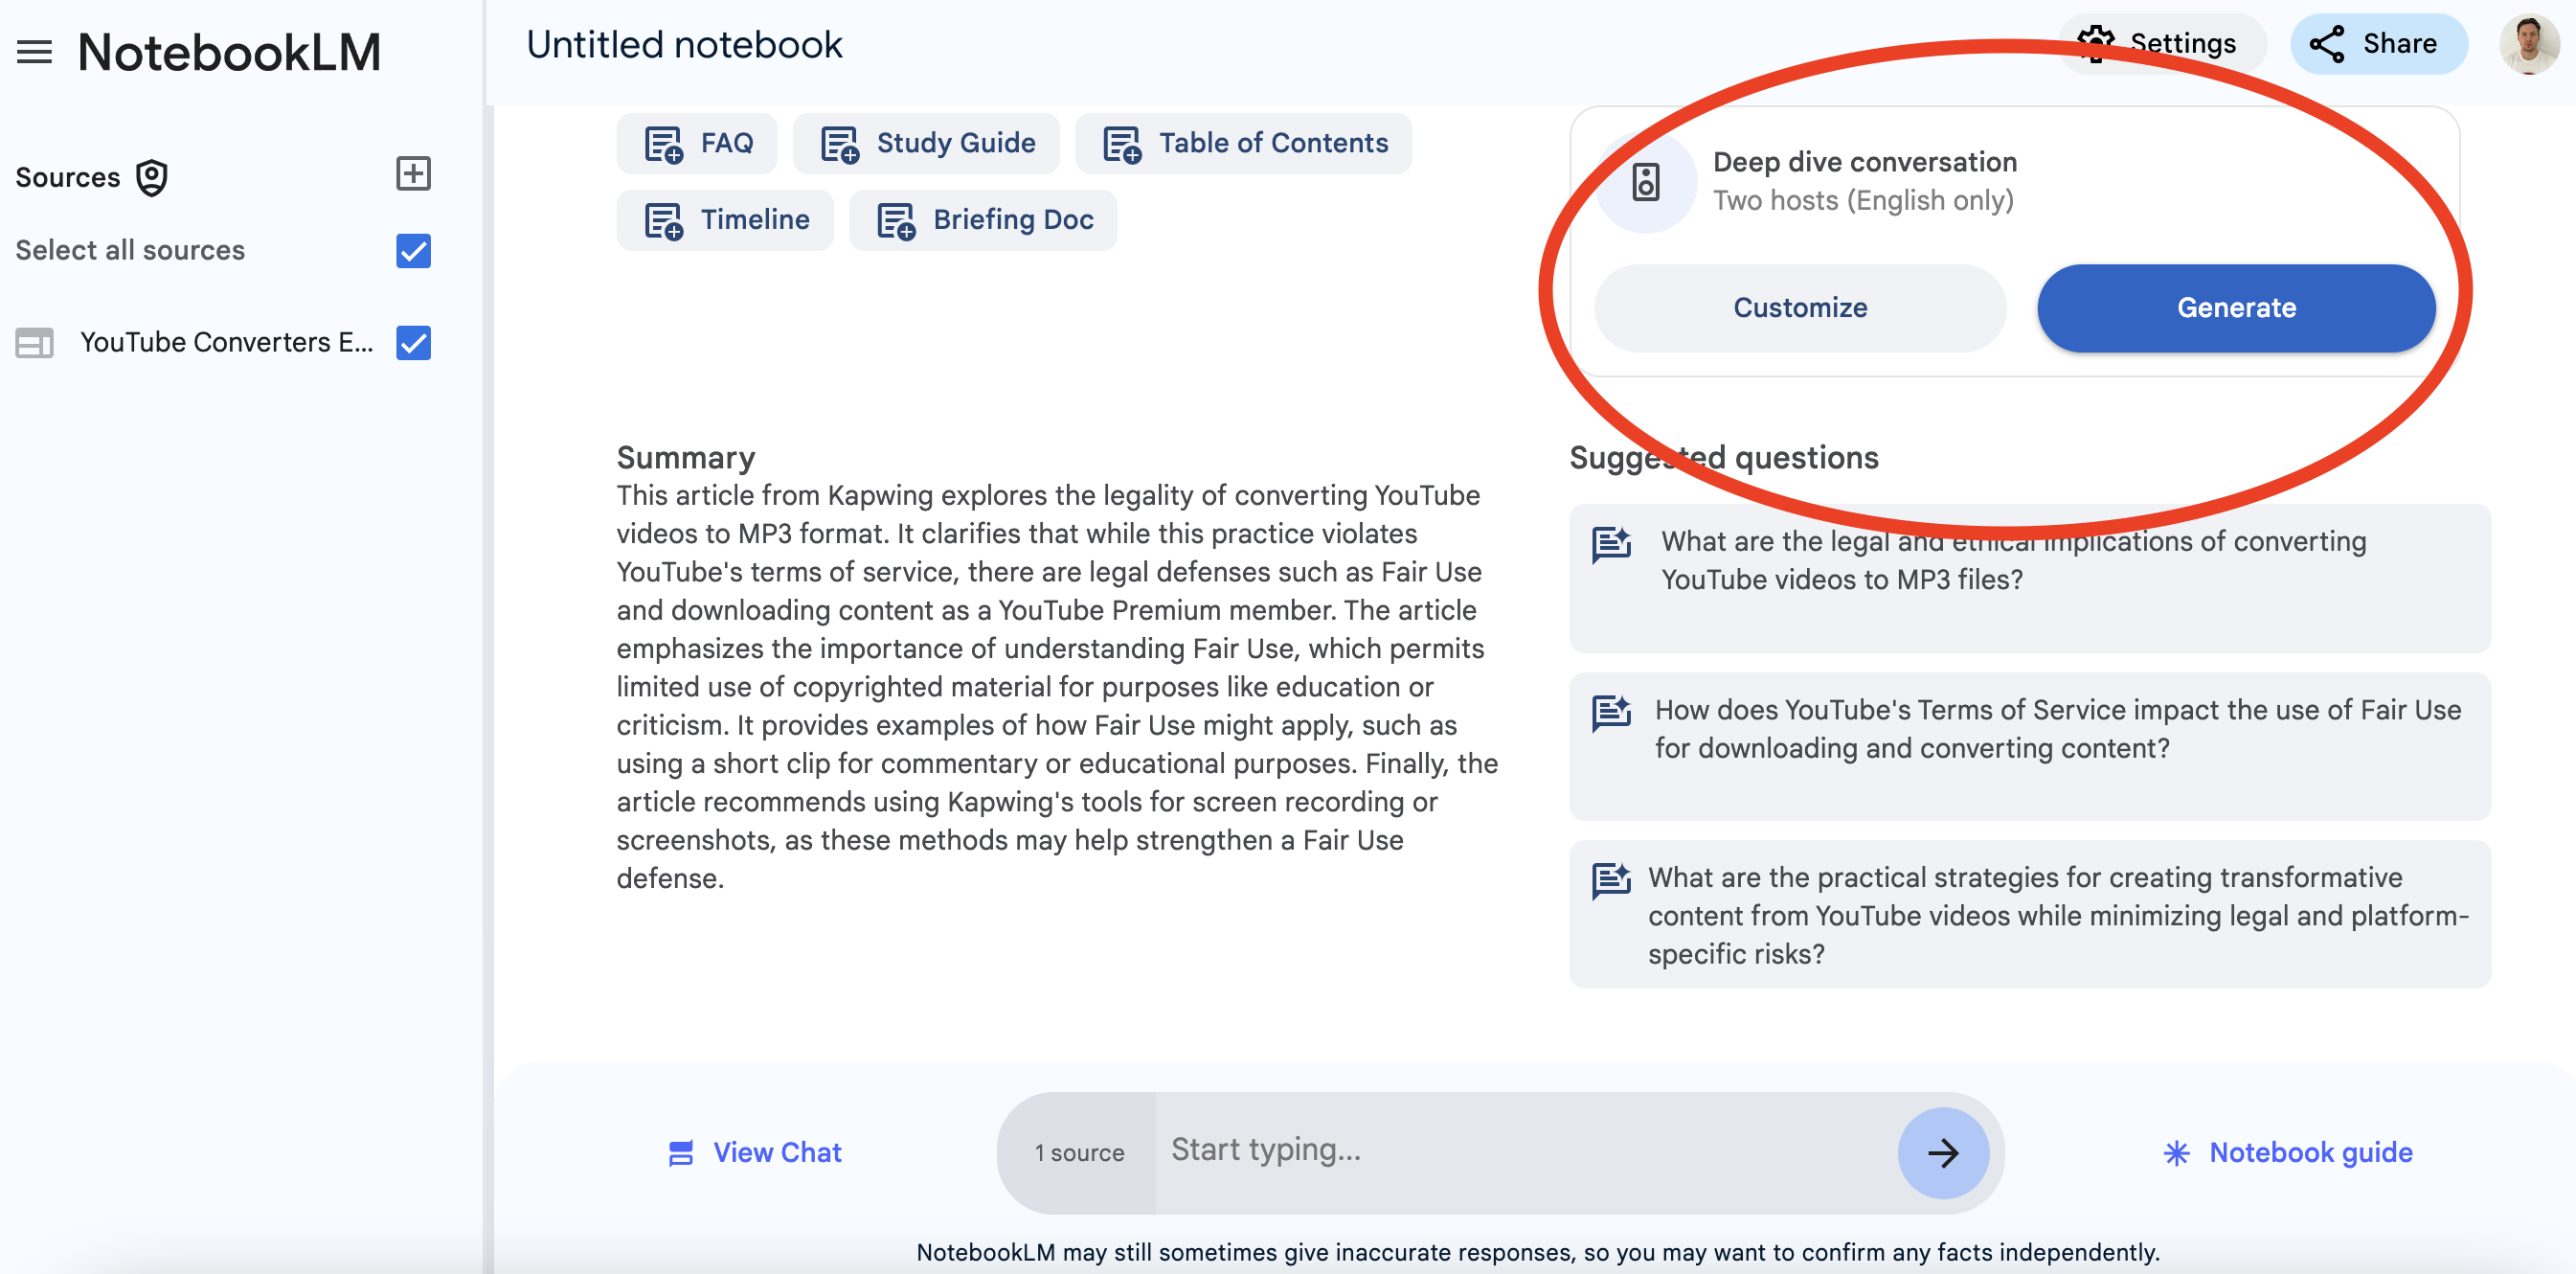2576x1274 pixels.
Task: Create a Timeline from the source
Action: 724,219
